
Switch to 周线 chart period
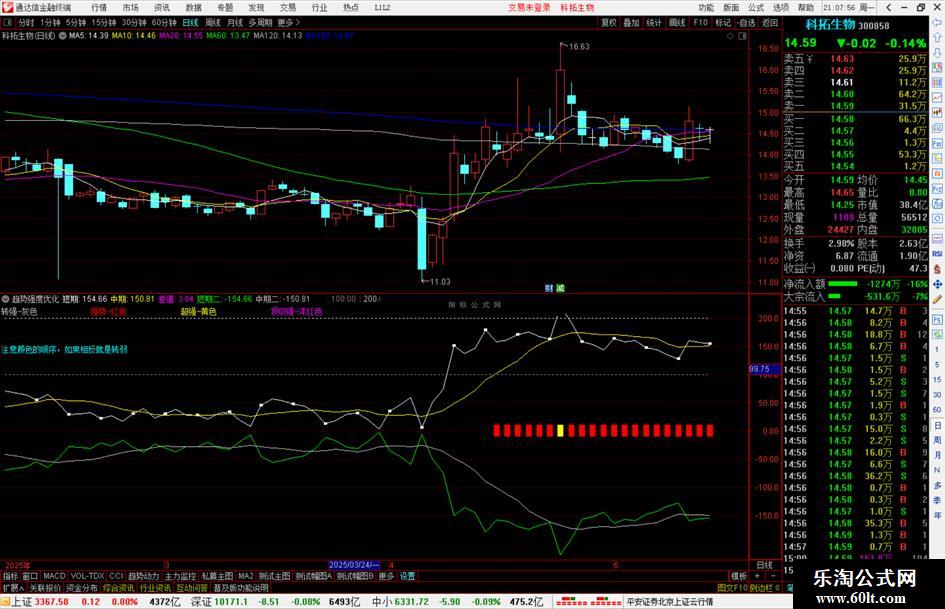click(x=213, y=22)
